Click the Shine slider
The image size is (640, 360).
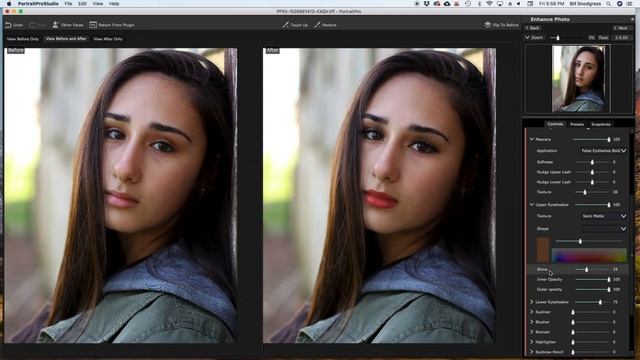tap(593, 269)
